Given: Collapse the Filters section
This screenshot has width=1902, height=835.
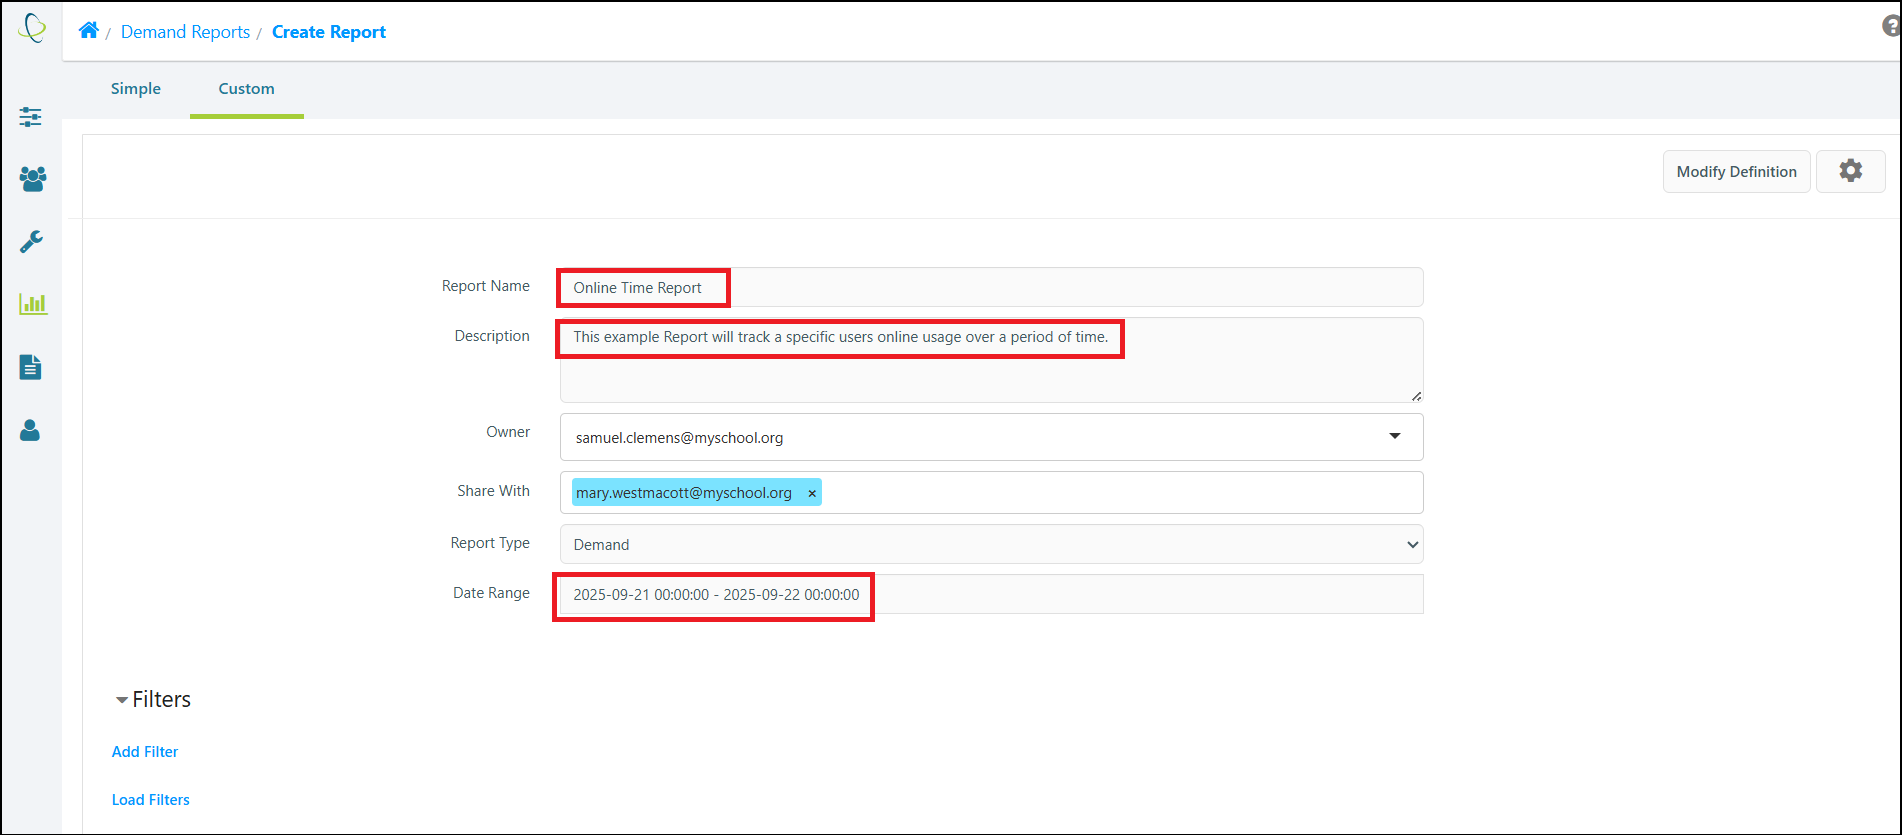Looking at the screenshot, I should [122, 700].
